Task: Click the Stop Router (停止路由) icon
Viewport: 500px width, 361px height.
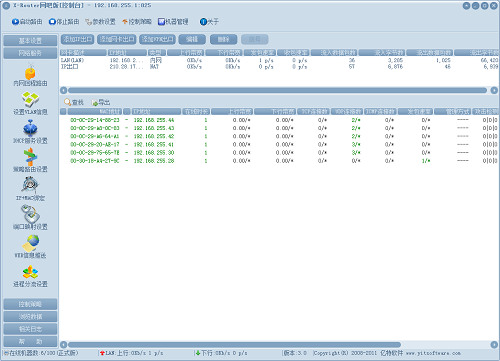Action: tap(52, 22)
